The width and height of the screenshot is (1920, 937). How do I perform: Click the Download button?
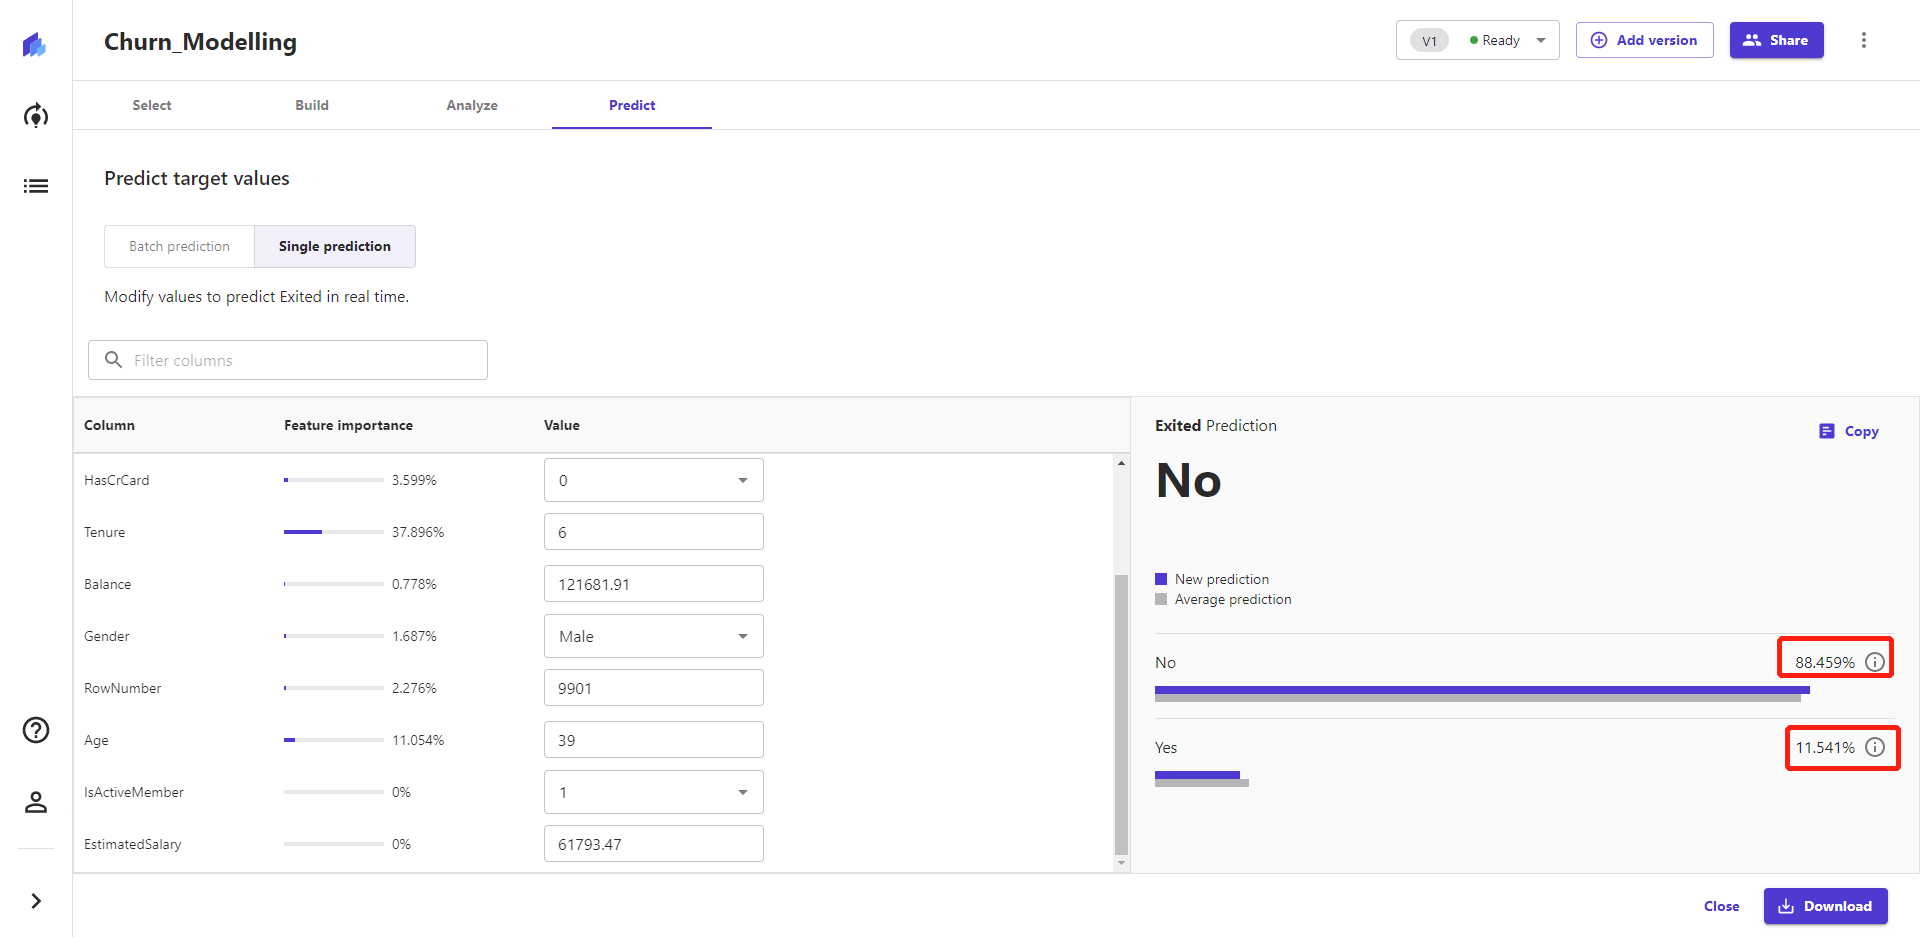(x=1826, y=906)
